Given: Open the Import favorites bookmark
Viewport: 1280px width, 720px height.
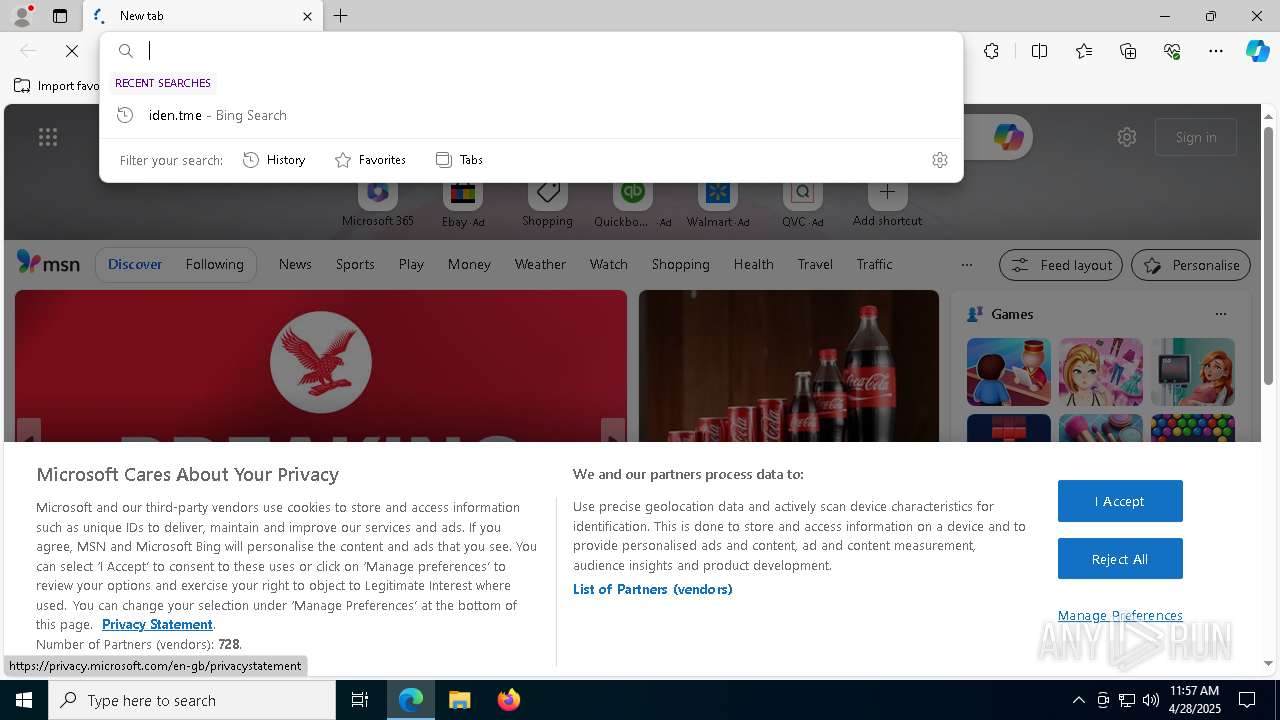Looking at the screenshot, I should click(57, 86).
